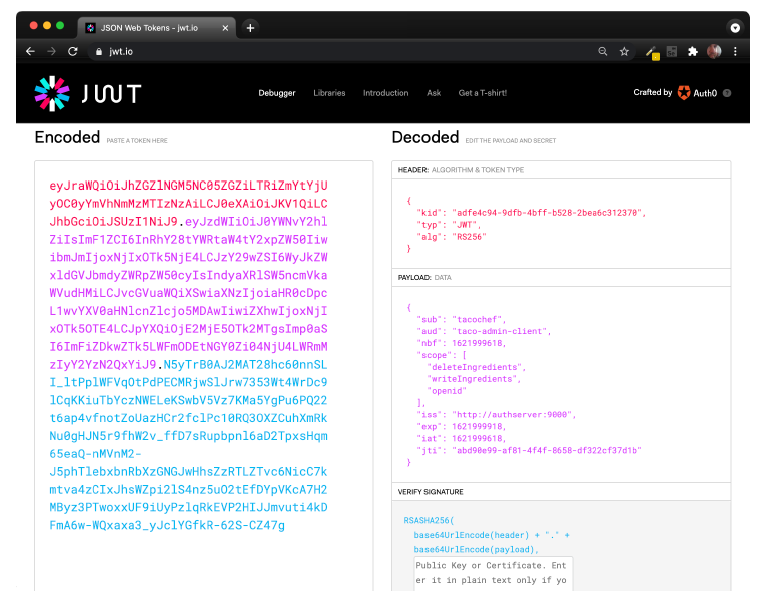Click the site lock icon

point(98,51)
